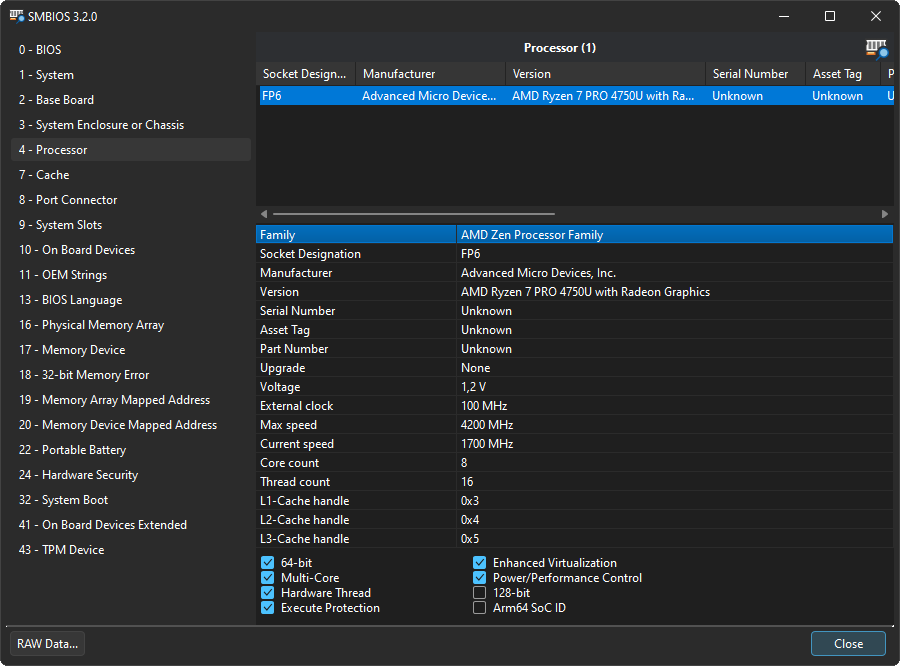Select the FP6 processor row
Viewport: 900px width, 666px height.
click(576, 96)
